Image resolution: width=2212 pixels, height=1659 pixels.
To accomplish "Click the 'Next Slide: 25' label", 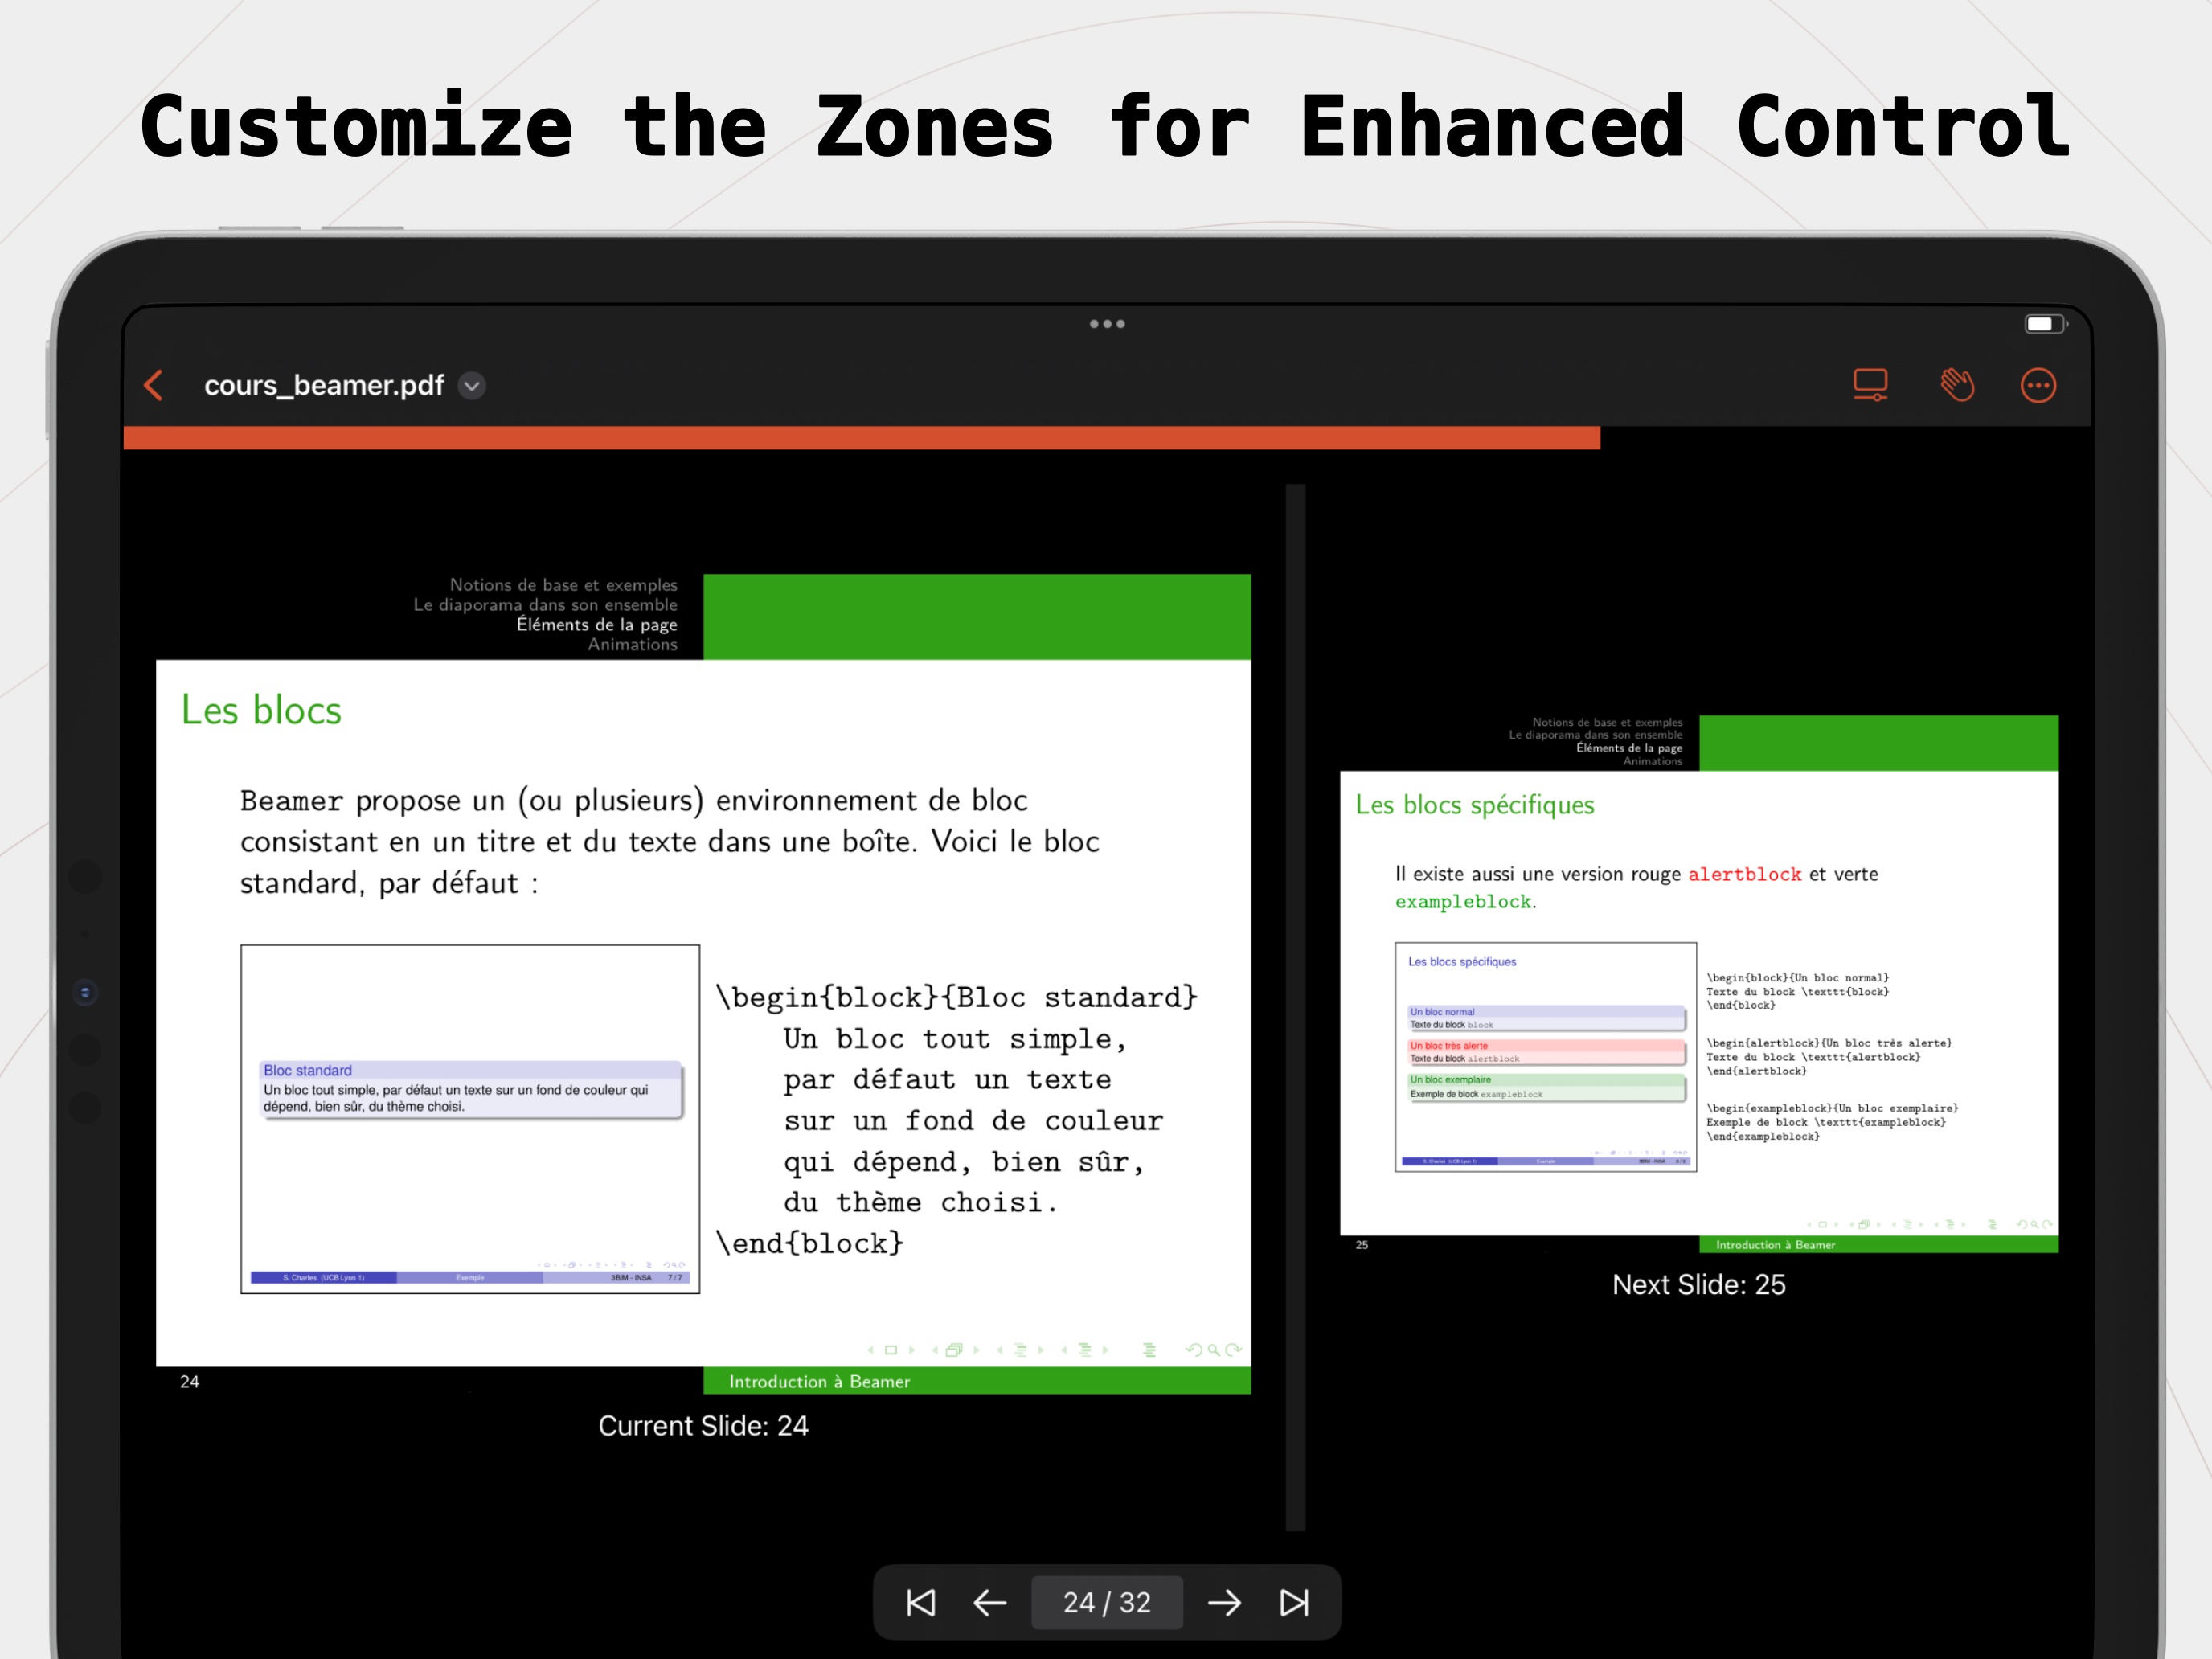I will [1699, 1285].
